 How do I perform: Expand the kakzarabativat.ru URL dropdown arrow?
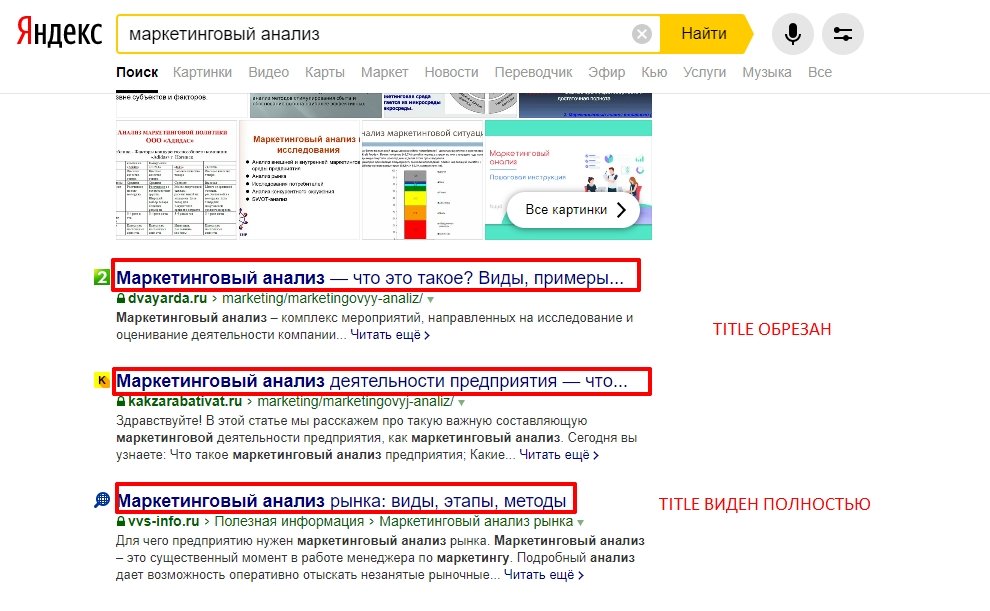[x=460, y=402]
